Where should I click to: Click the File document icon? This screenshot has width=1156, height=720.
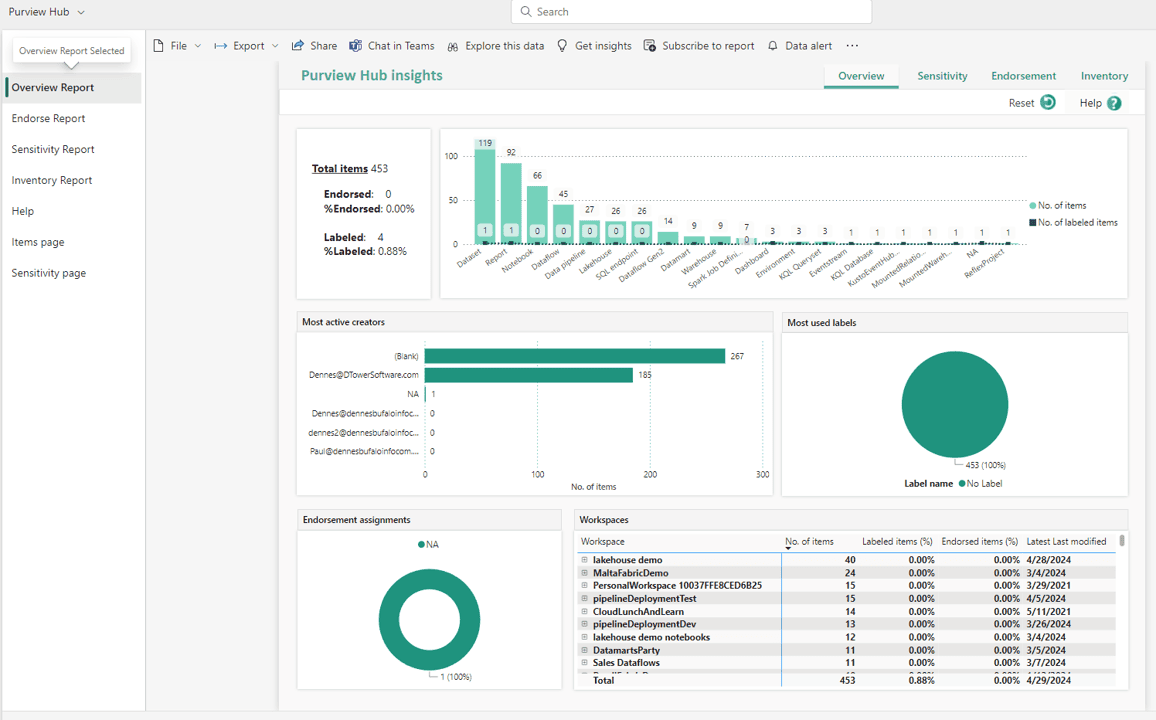click(159, 46)
